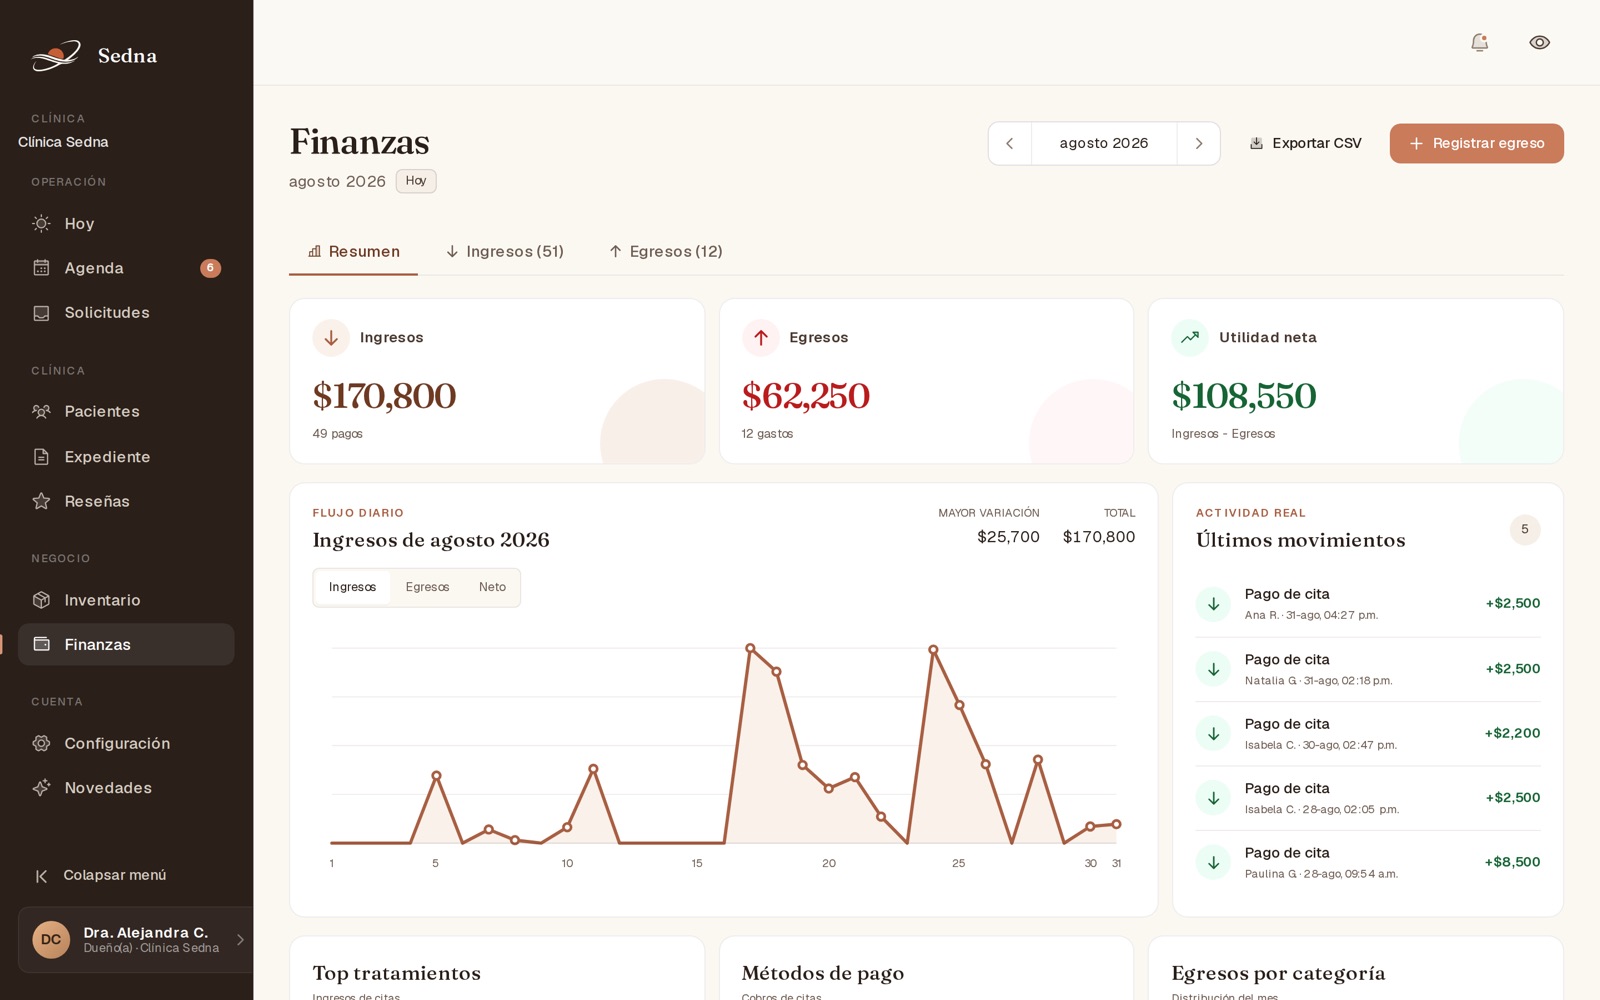Open Natalia G. payment row
This screenshot has height=1000, width=1600.
tap(1367, 669)
